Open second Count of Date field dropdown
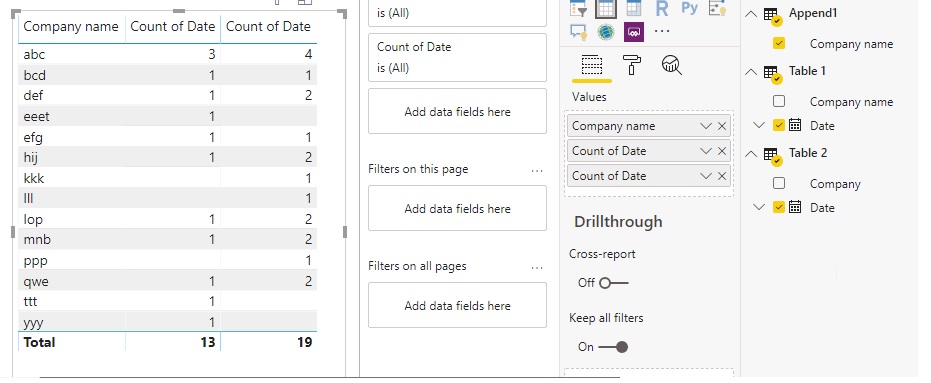Image resolution: width=931 pixels, height=383 pixels. point(706,176)
